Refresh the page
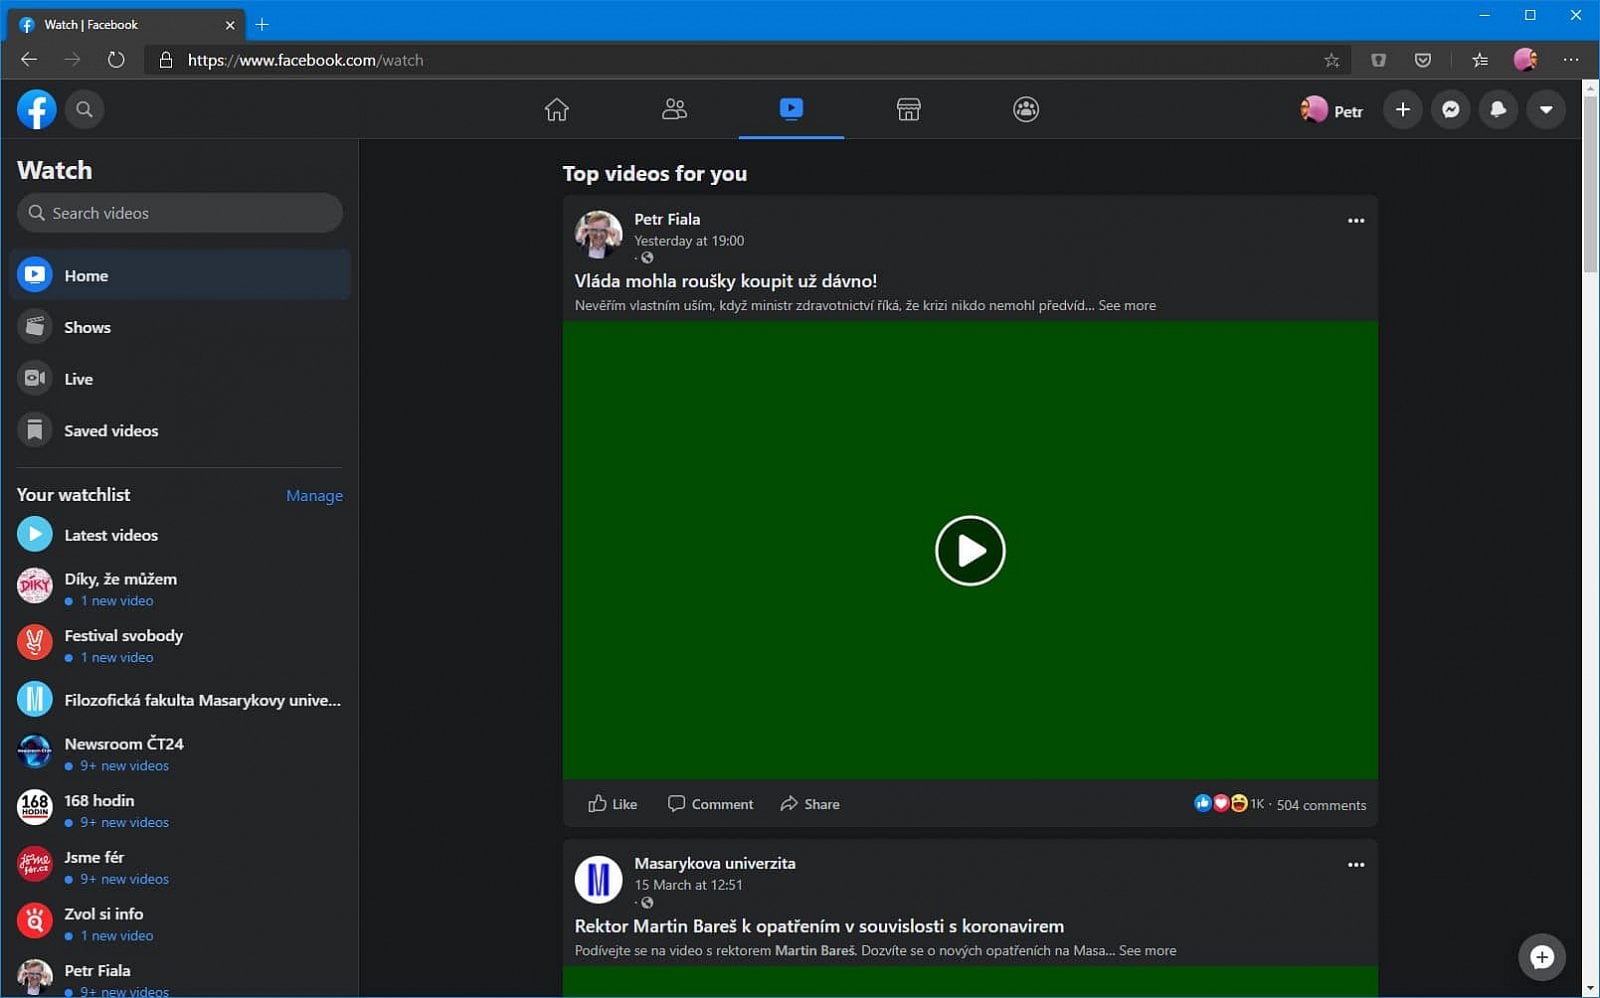This screenshot has width=1600, height=998. (116, 60)
